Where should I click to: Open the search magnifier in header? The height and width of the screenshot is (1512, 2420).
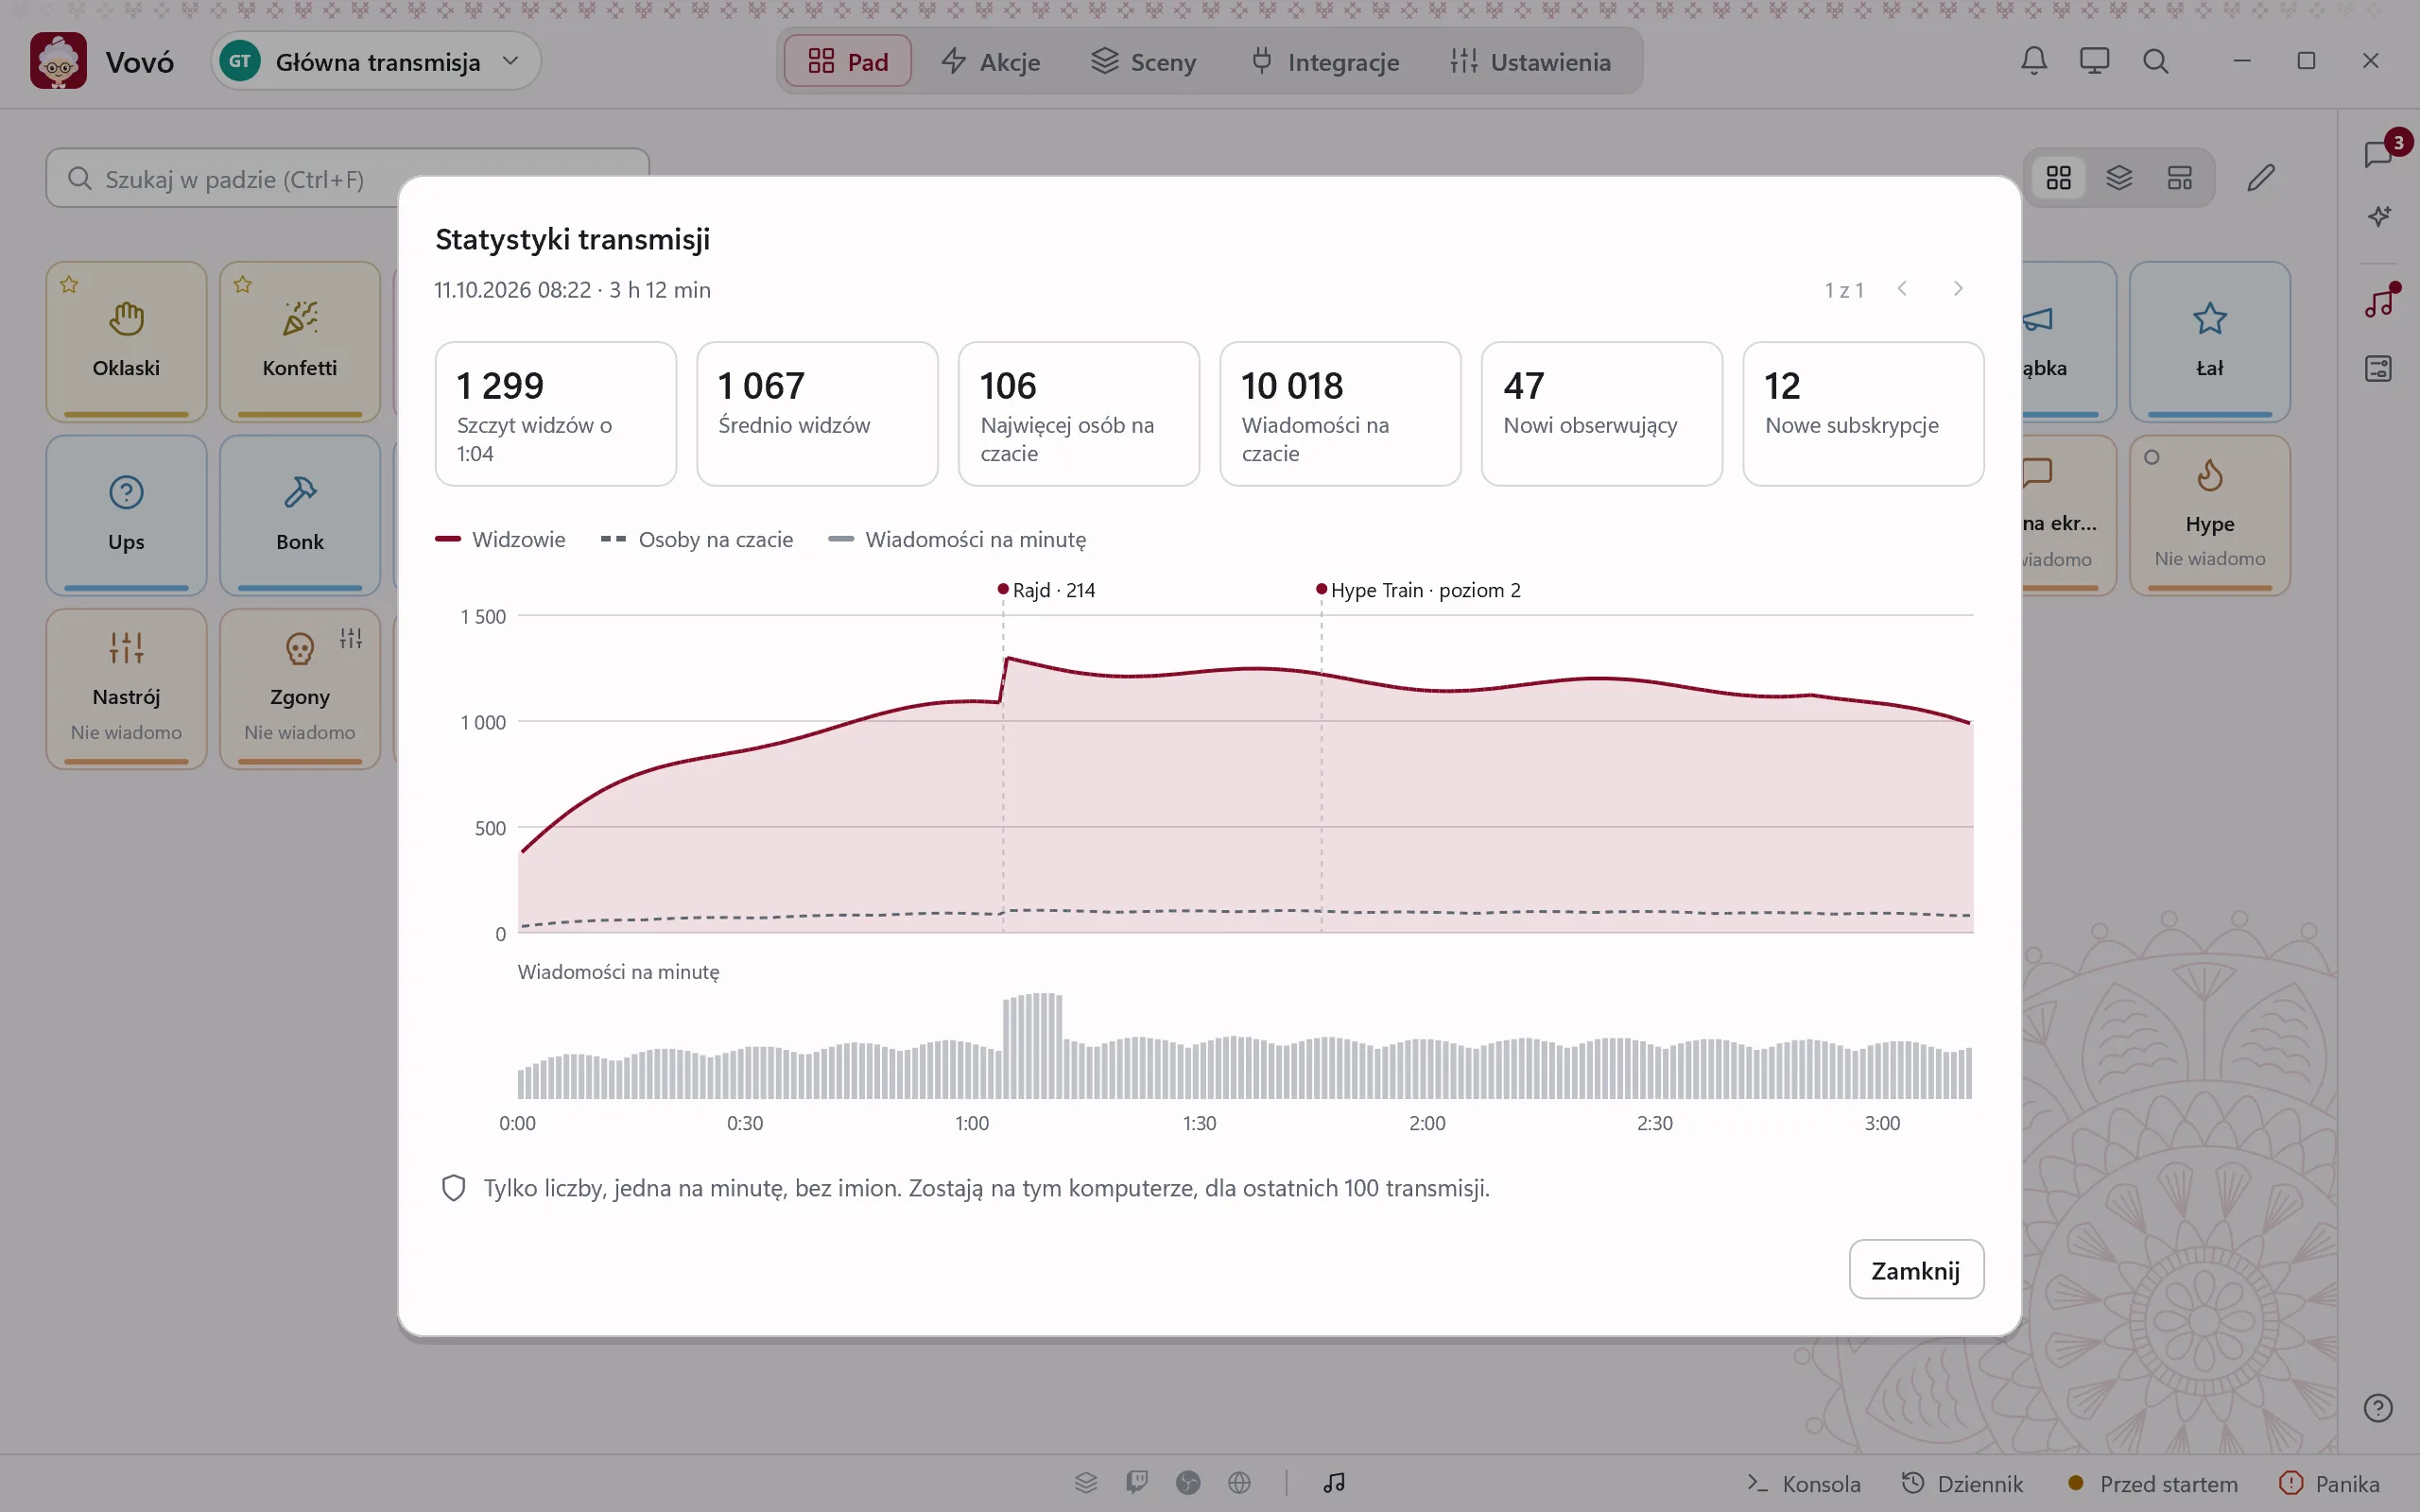[2155, 61]
